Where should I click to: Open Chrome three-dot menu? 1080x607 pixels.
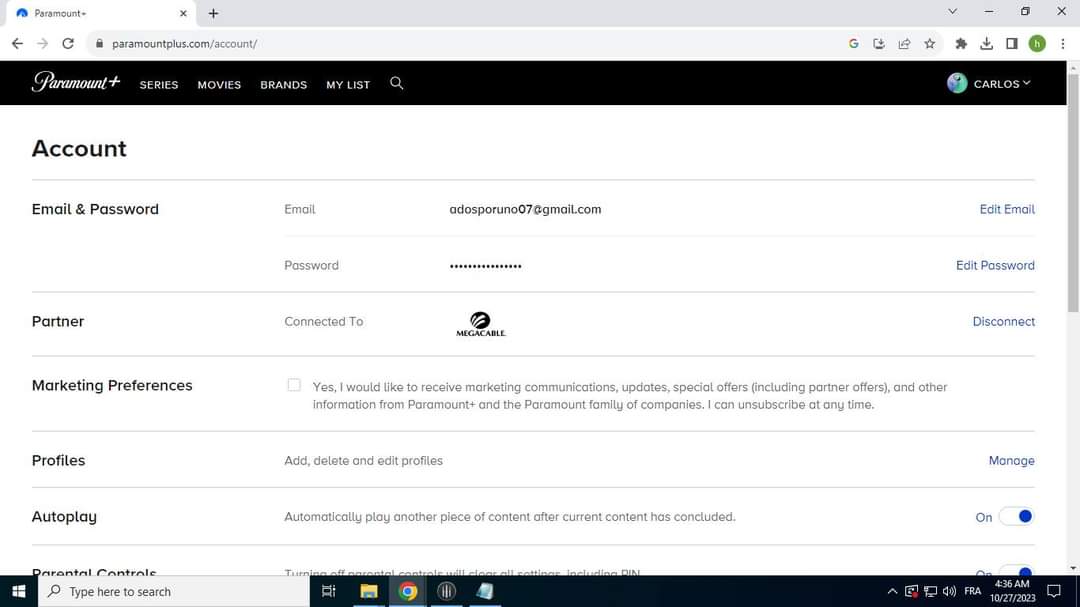[x=1063, y=43]
